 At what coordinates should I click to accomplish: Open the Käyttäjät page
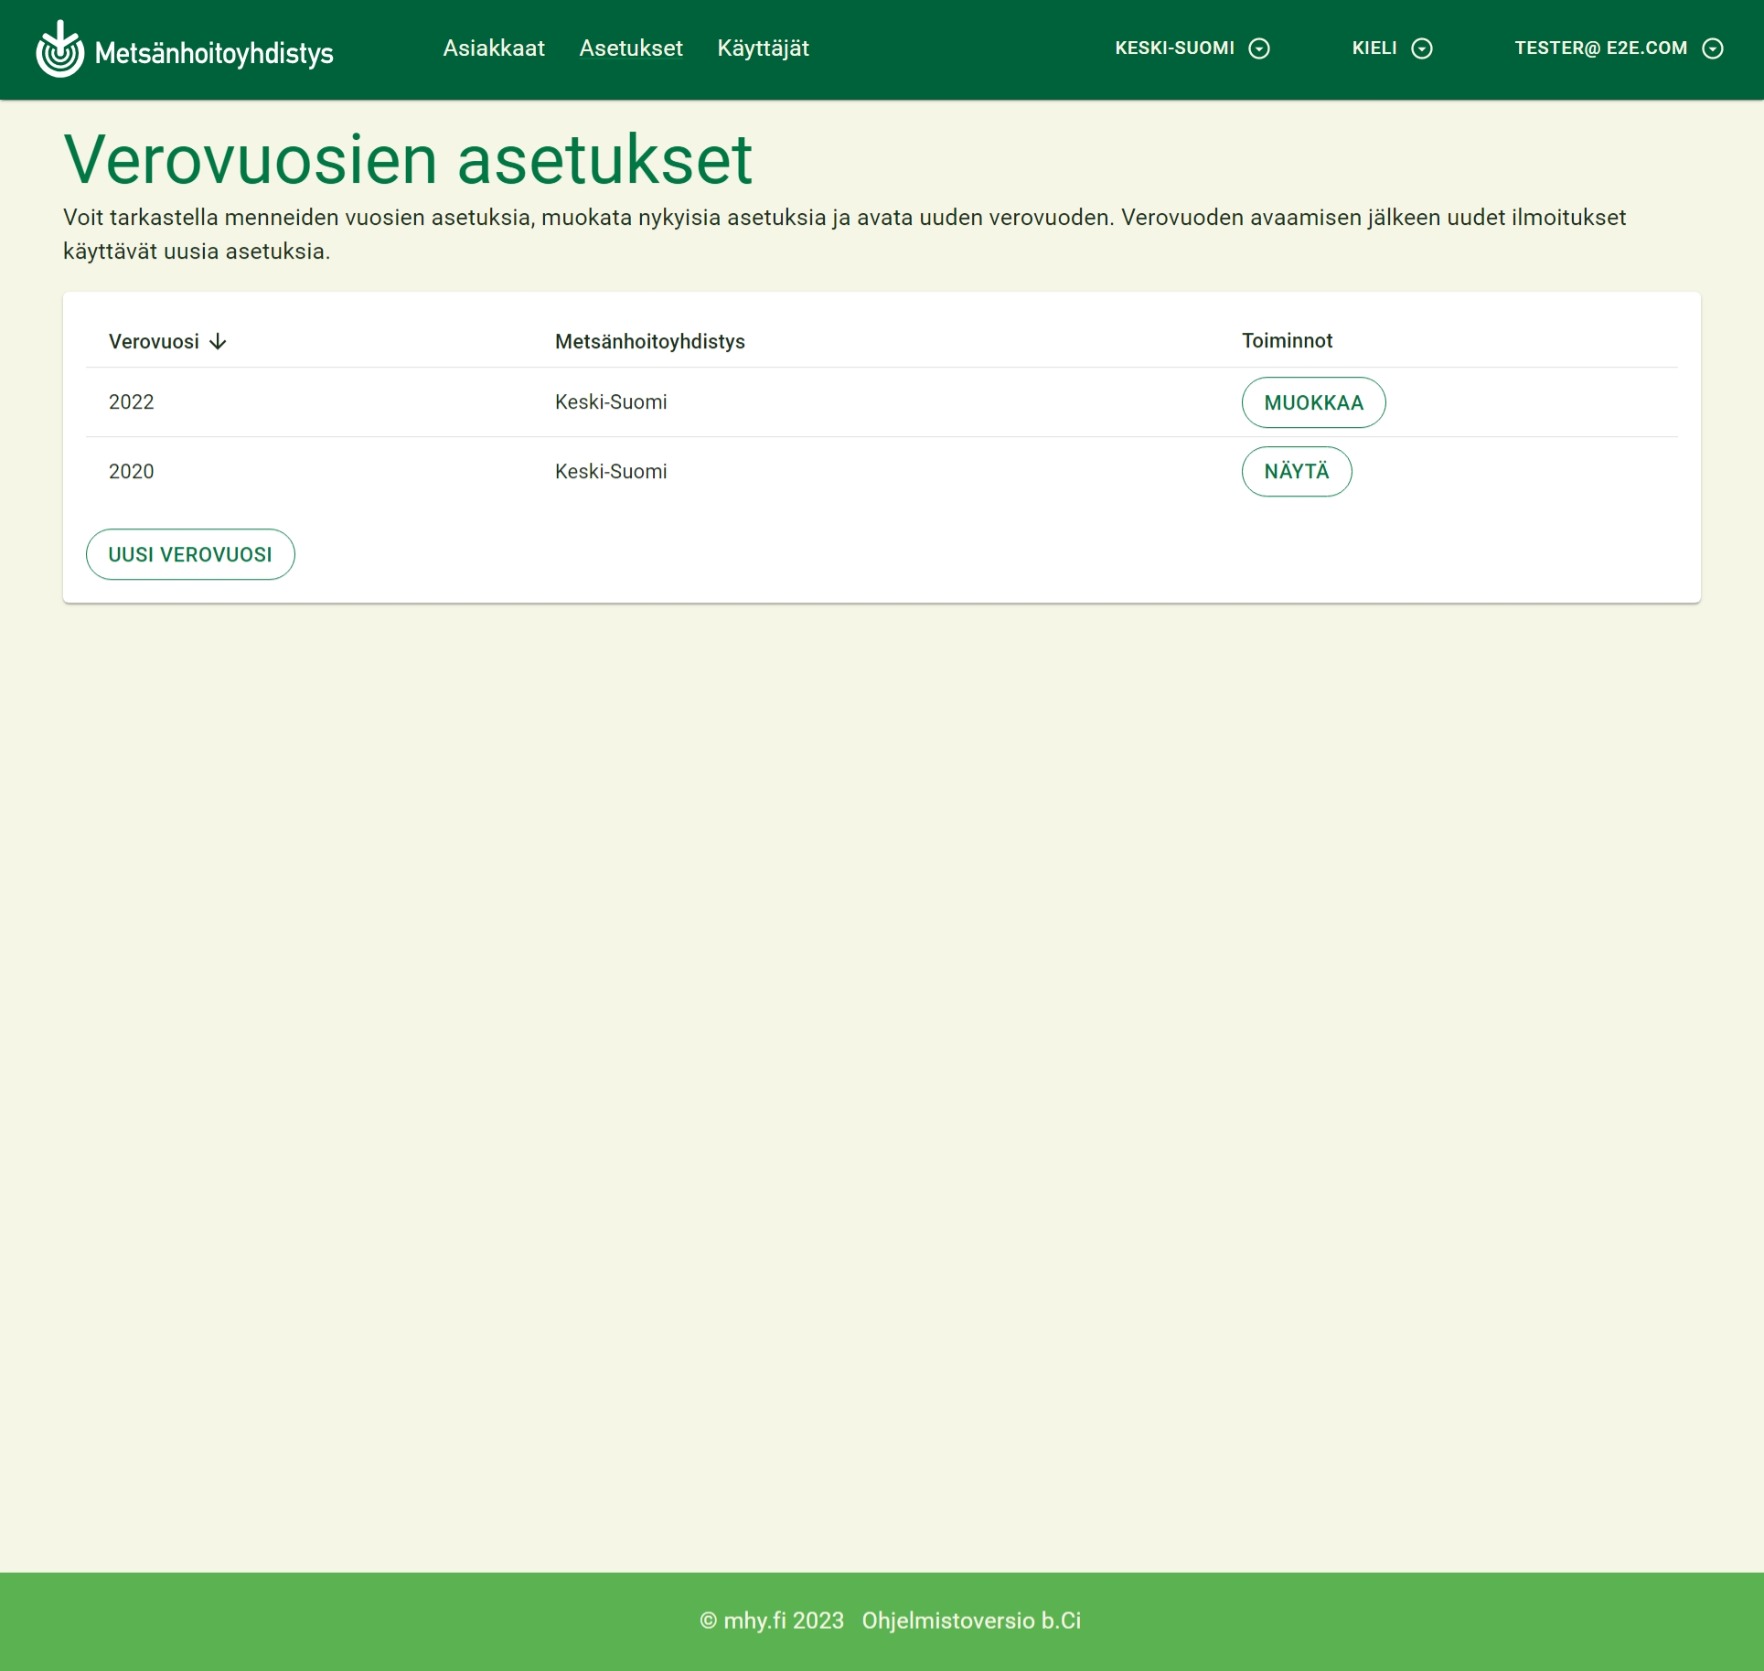click(763, 48)
